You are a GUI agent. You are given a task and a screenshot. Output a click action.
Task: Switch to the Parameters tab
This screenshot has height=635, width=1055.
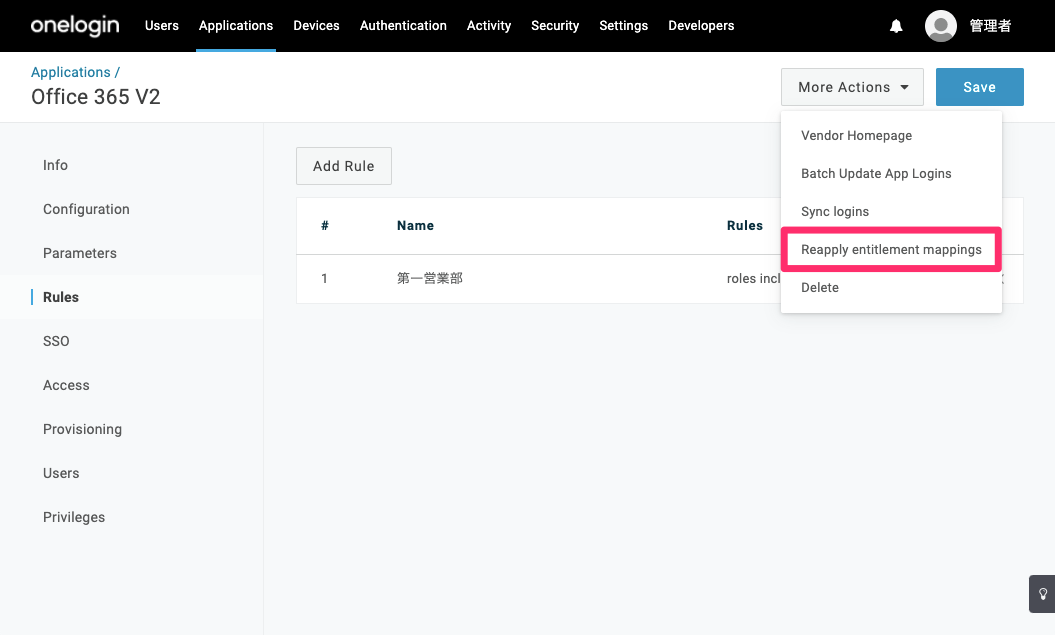[80, 253]
